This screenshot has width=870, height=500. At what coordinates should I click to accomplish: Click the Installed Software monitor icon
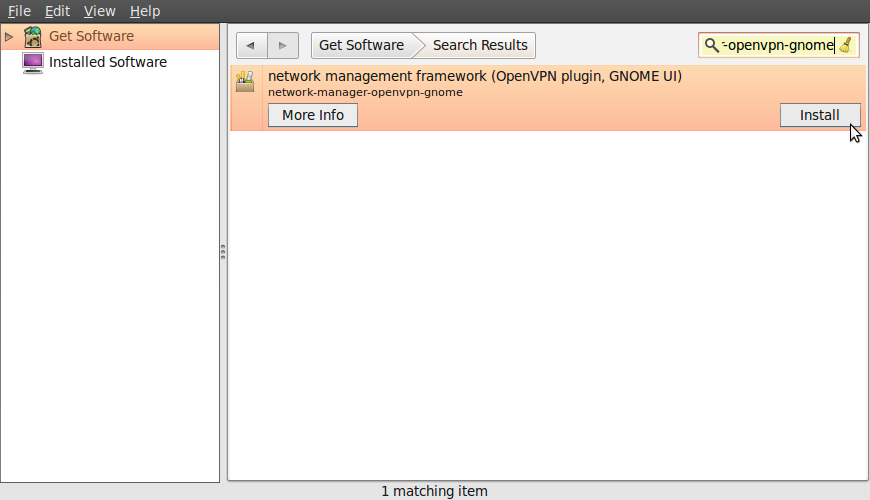(x=33, y=62)
